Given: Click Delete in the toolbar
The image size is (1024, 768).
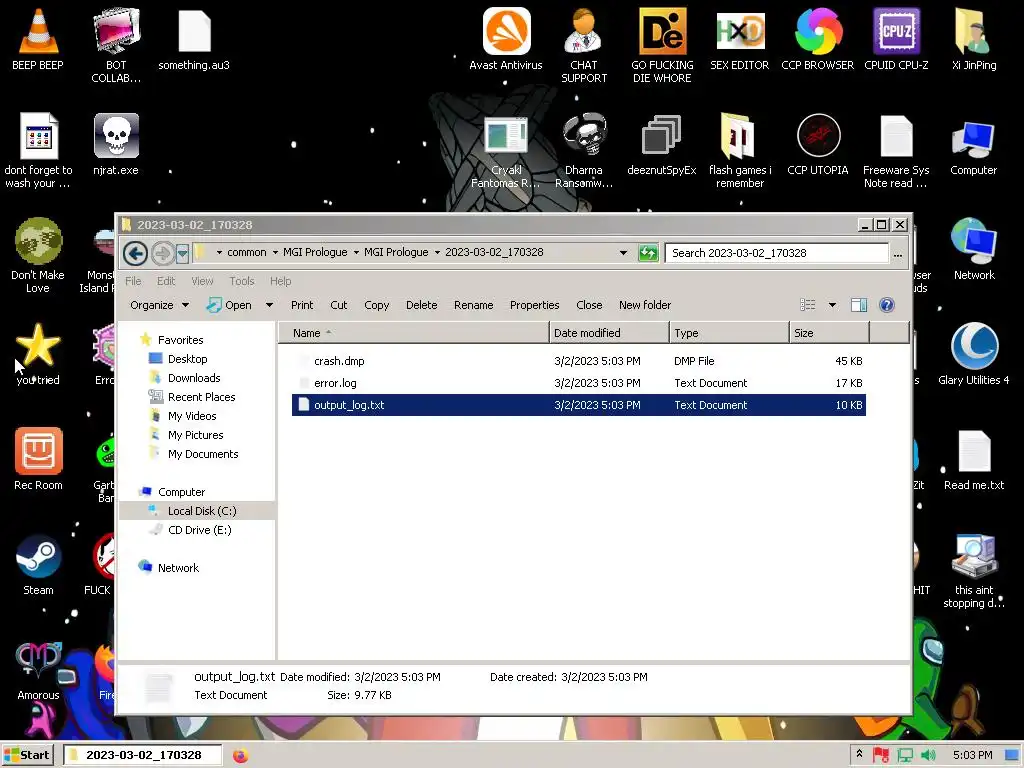Looking at the screenshot, I should click(421, 305).
